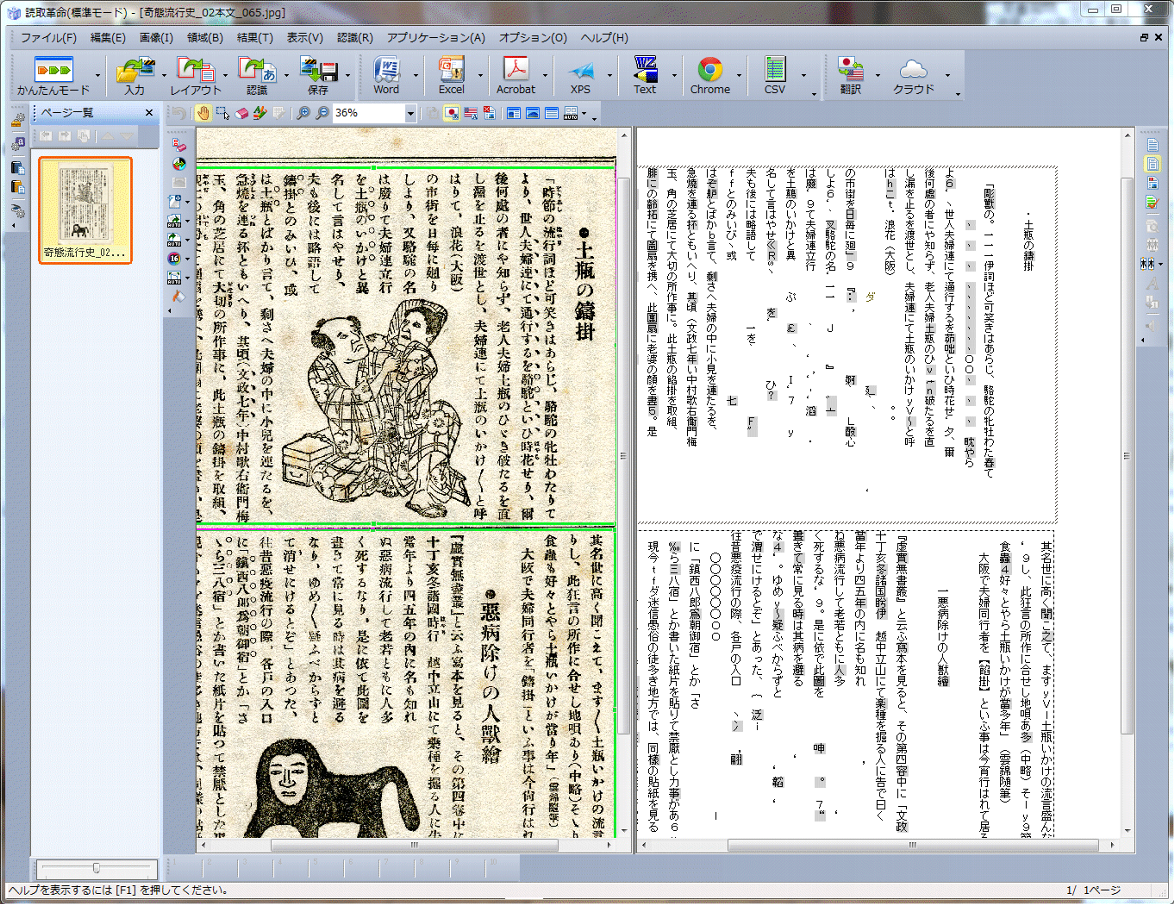Click the レイアウト layout icon
Image resolution: width=1174 pixels, height=904 pixels.
tap(195, 76)
